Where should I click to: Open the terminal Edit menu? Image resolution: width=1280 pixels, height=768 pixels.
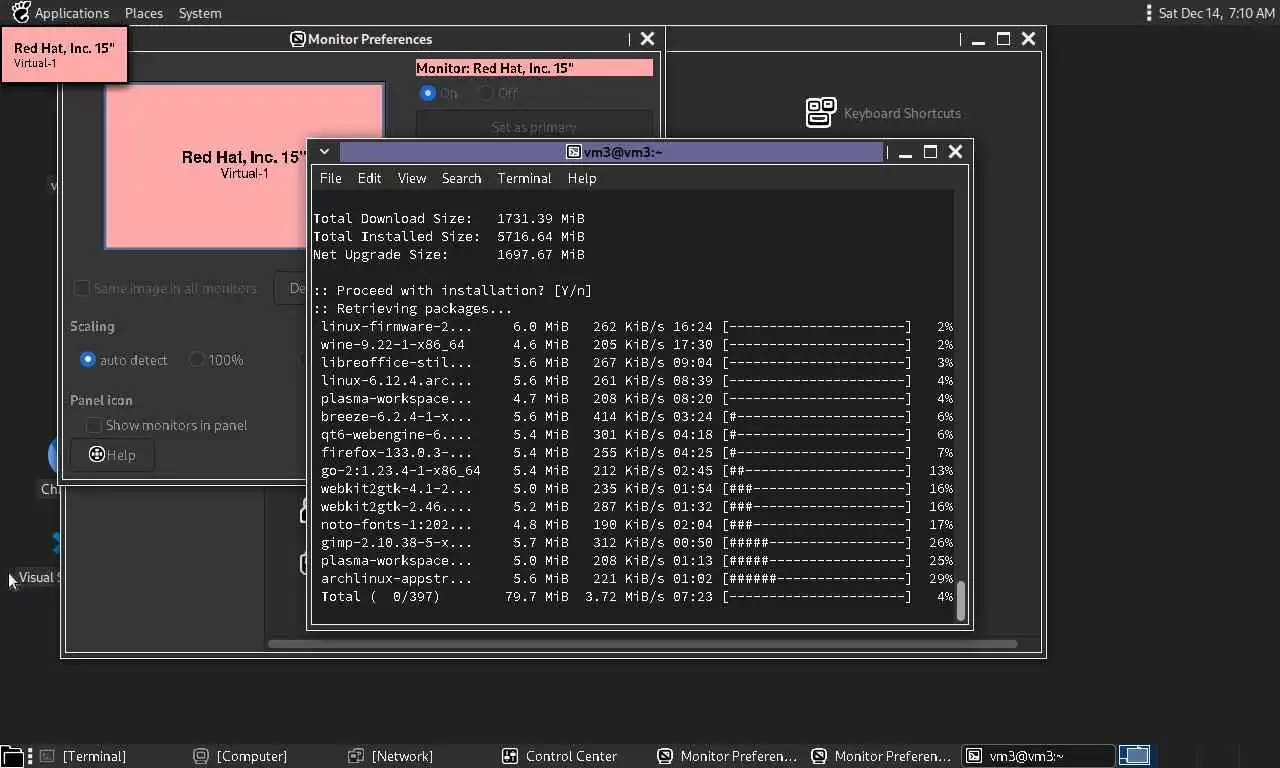pyautogui.click(x=369, y=178)
